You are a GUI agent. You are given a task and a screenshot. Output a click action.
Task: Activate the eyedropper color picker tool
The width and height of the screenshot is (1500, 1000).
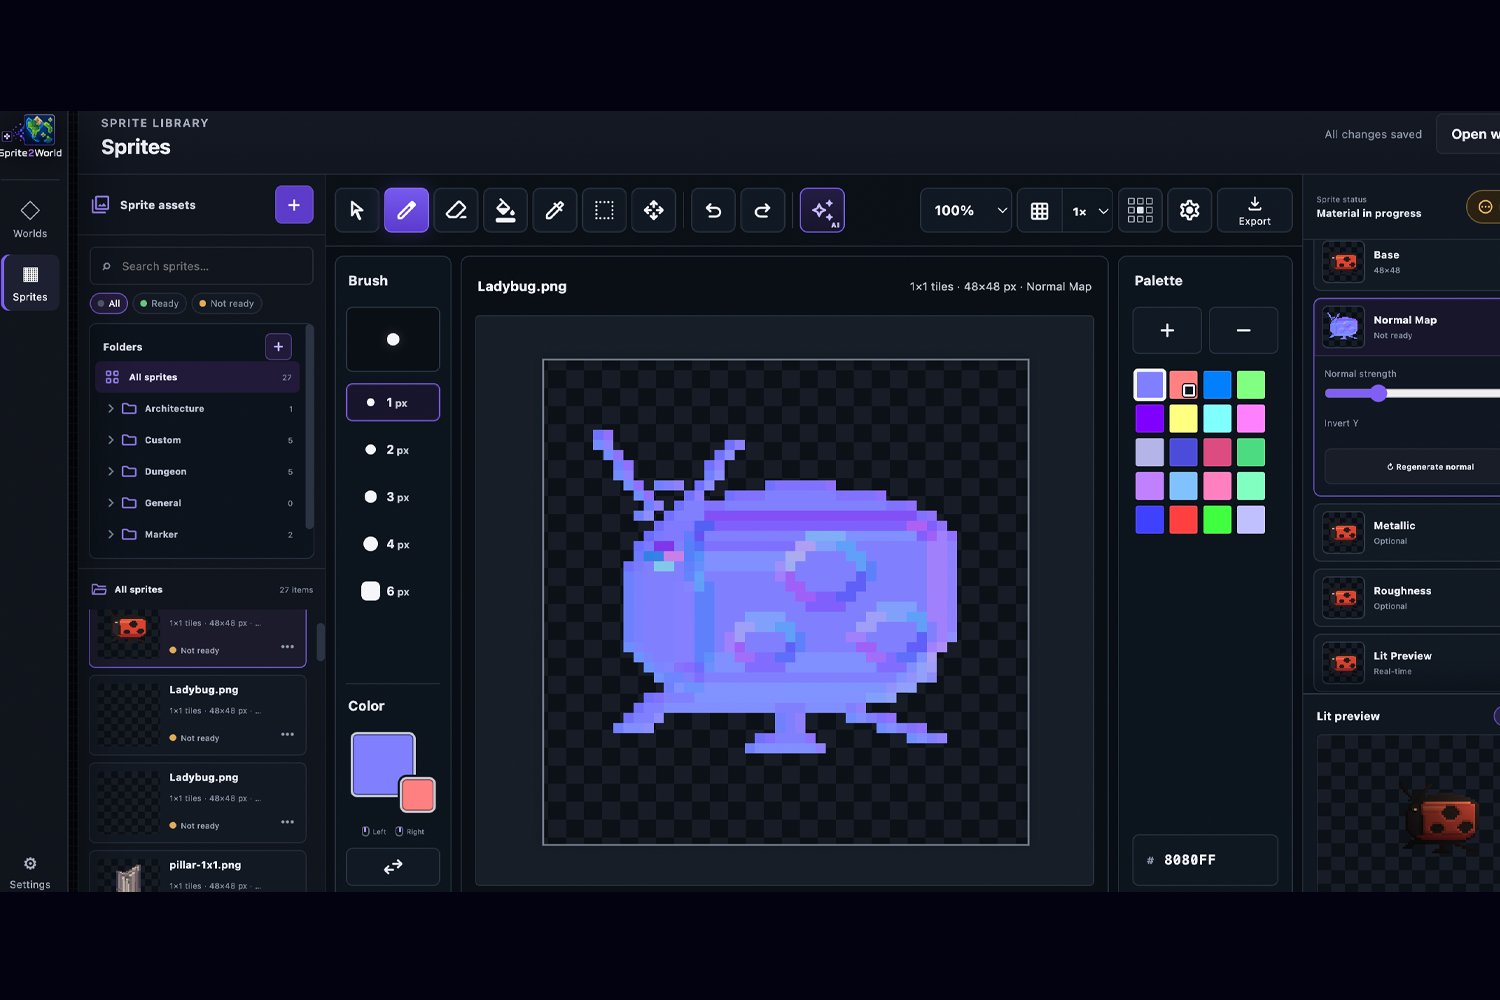coord(555,210)
